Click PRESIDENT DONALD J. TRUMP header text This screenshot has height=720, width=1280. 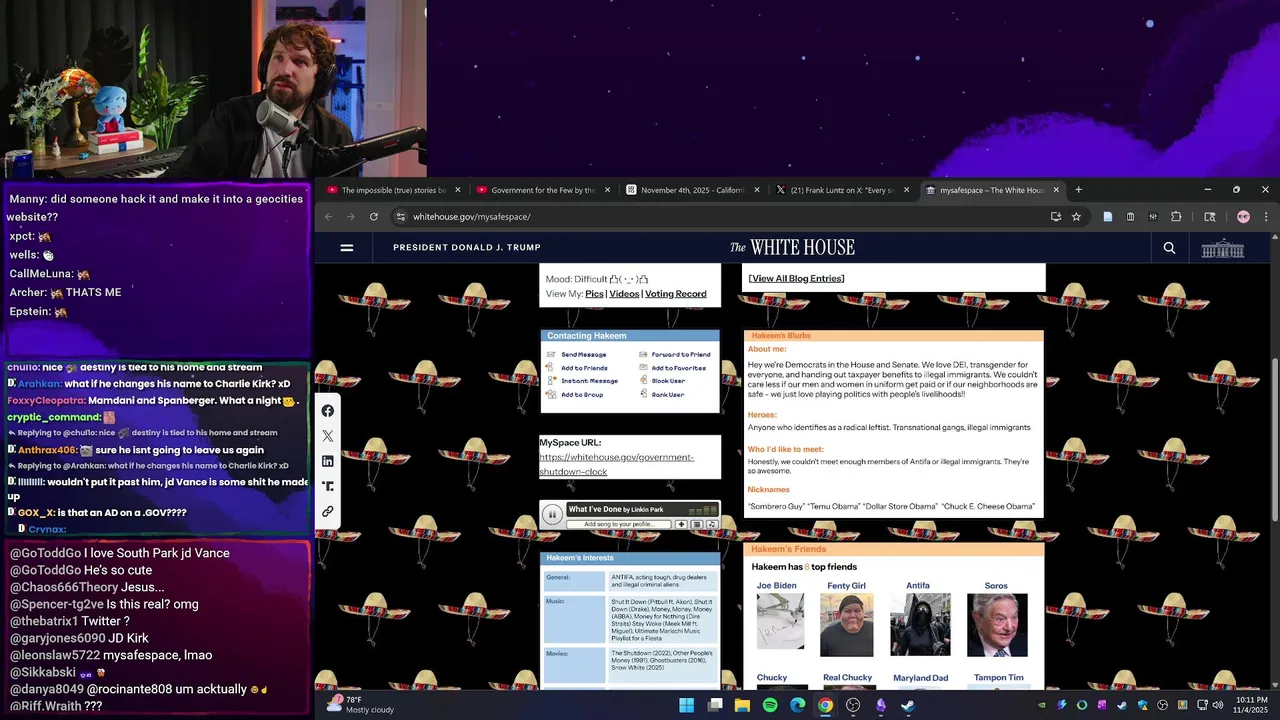[467, 248]
